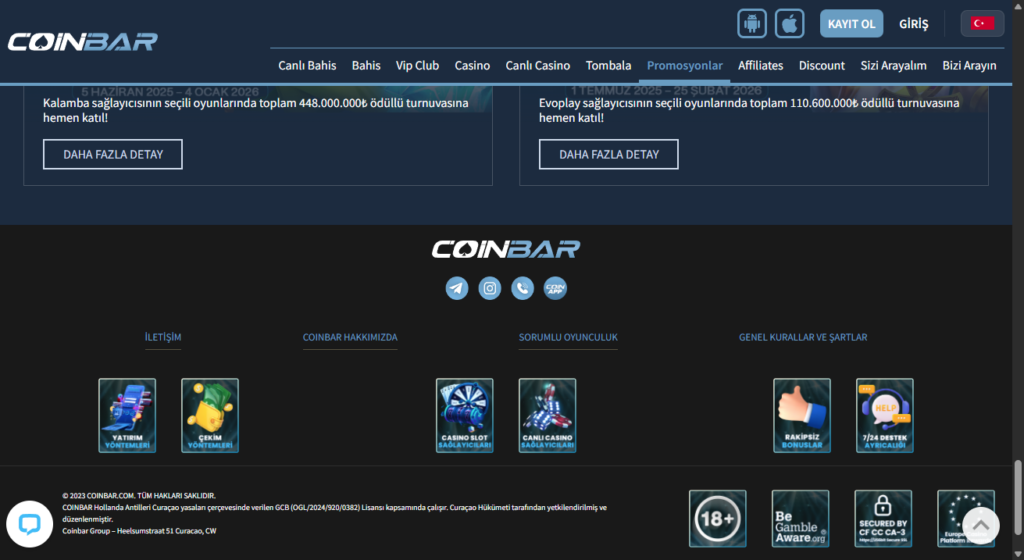Select the Canlı Casino menu item
The image size is (1024, 560).
click(537, 66)
